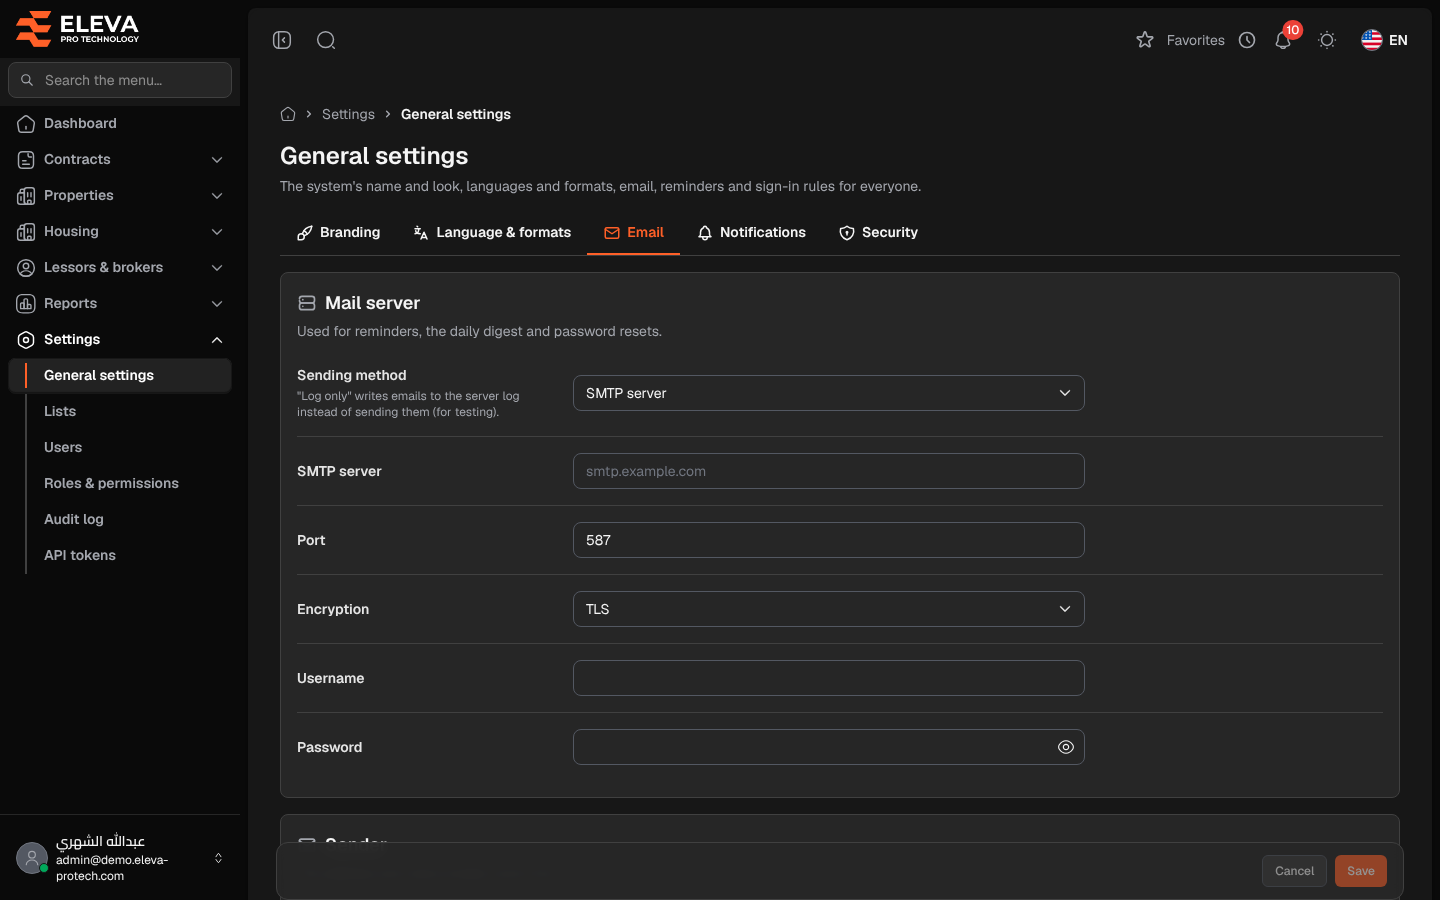
Task: Switch to the Security tab
Action: point(878,232)
